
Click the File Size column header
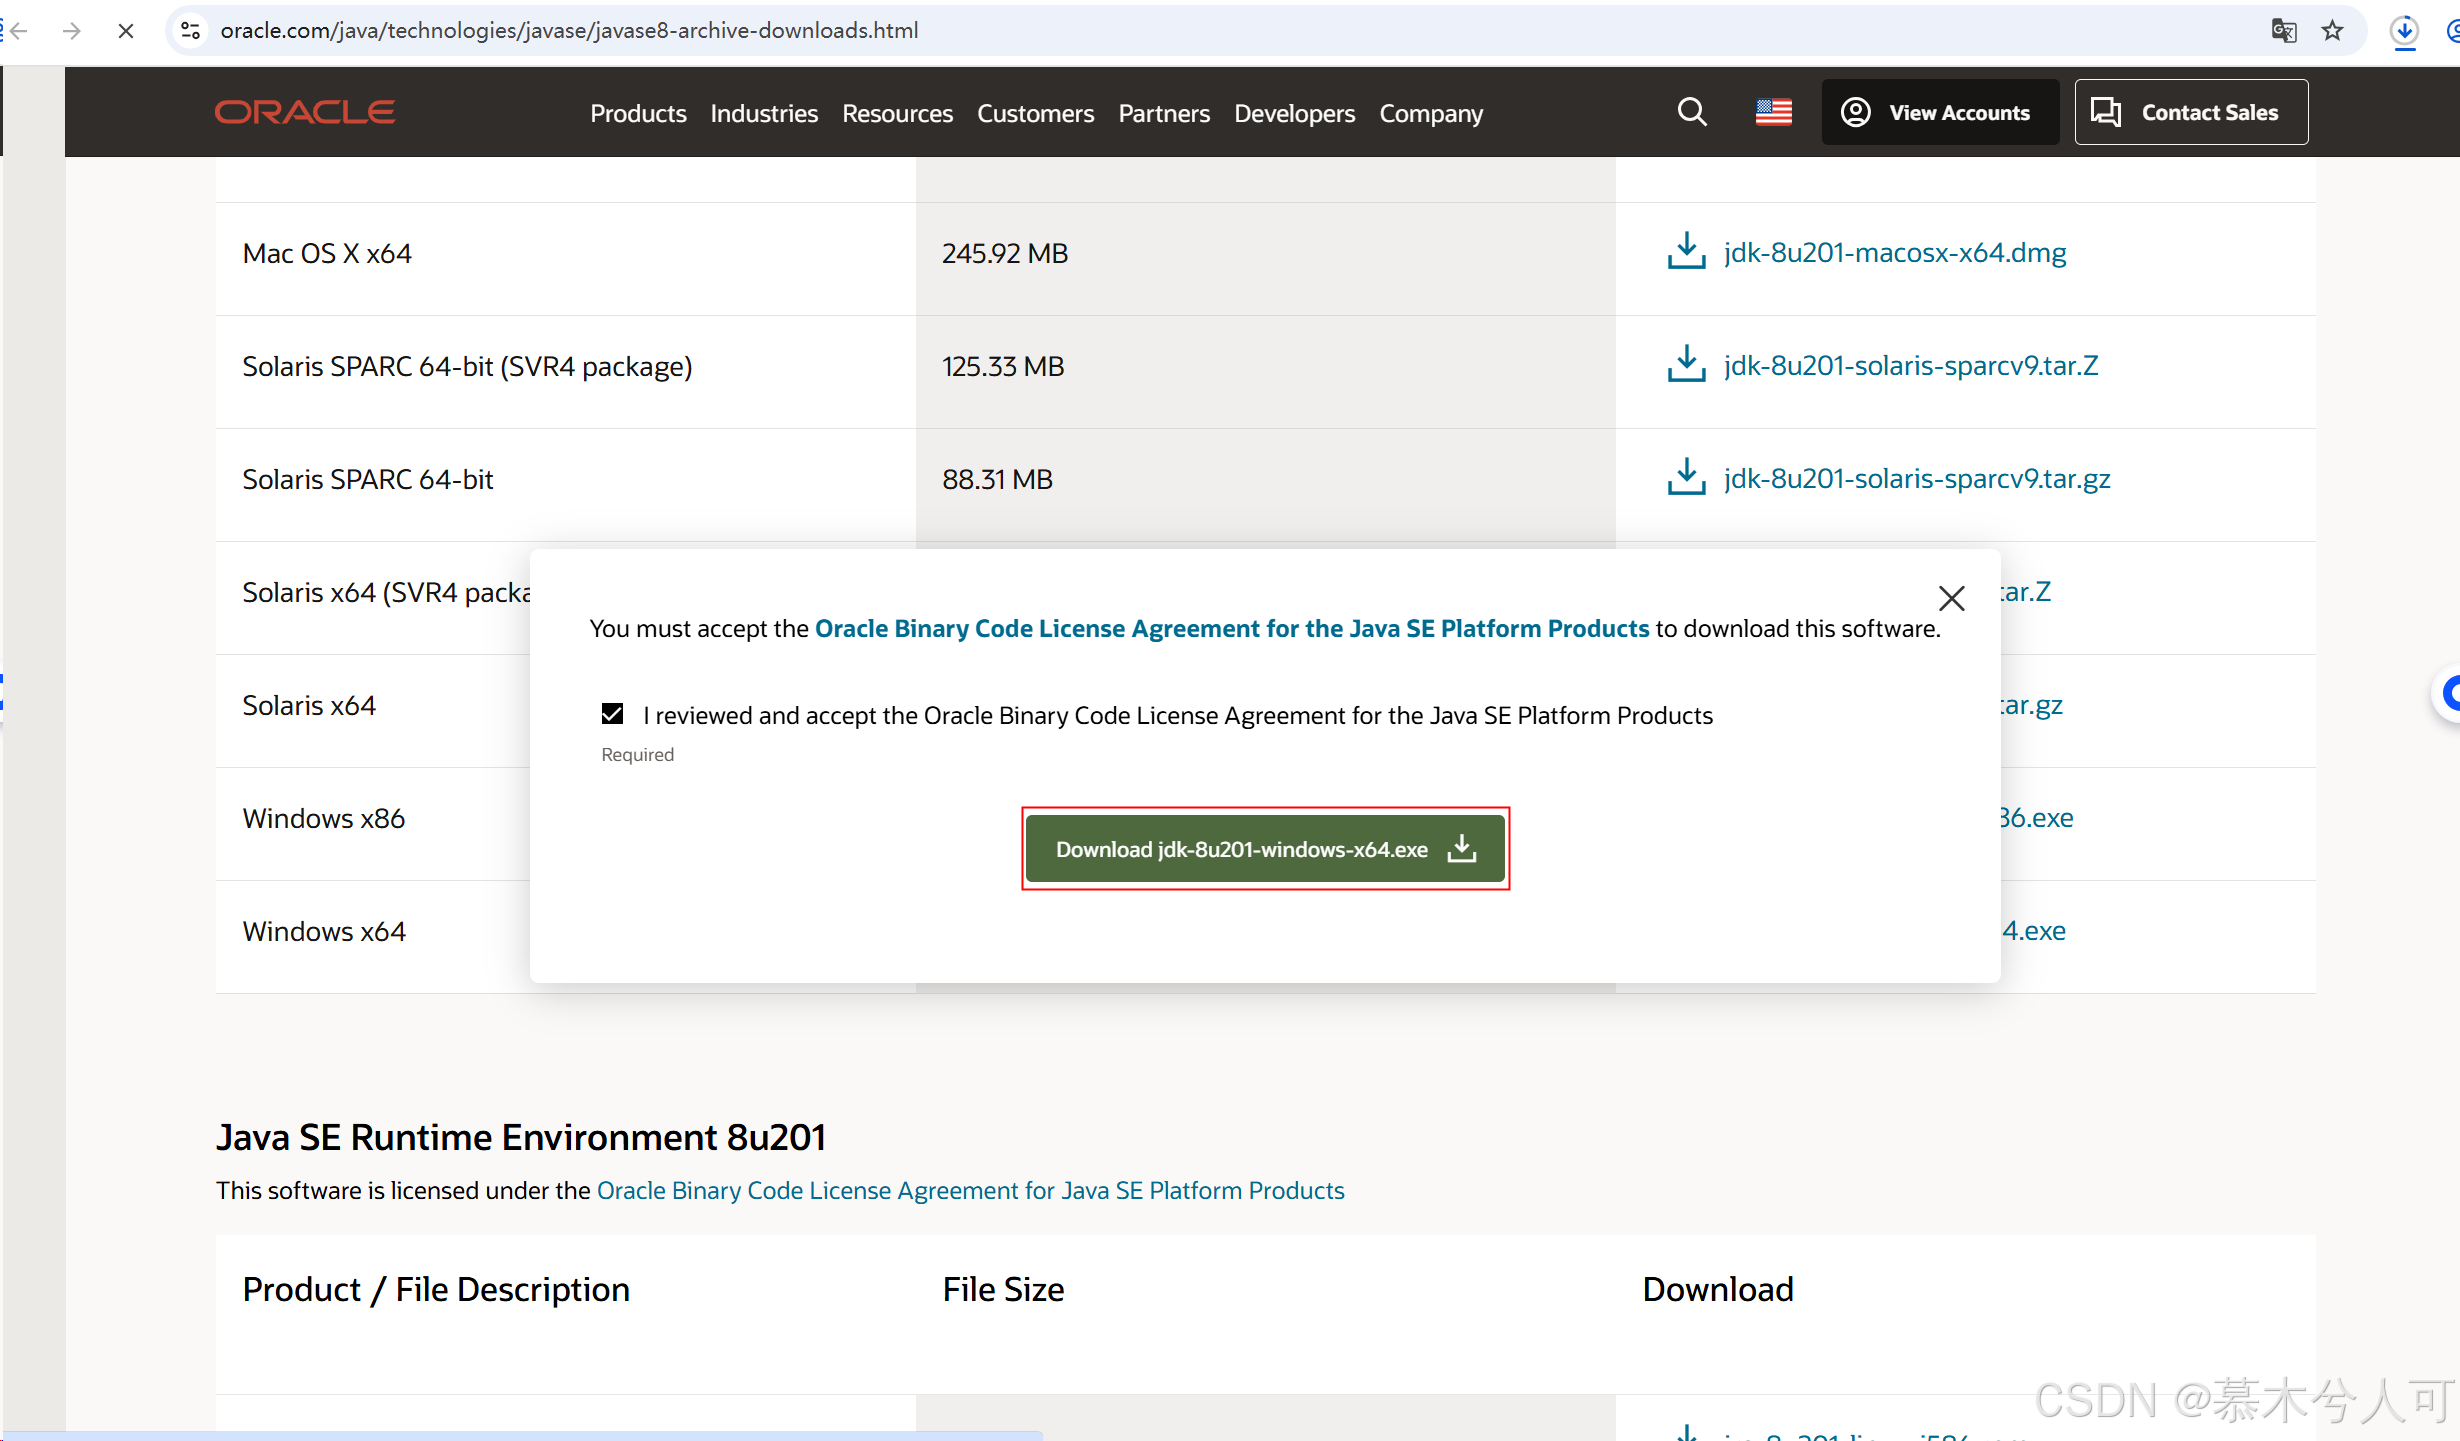tap(1003, 1289)
